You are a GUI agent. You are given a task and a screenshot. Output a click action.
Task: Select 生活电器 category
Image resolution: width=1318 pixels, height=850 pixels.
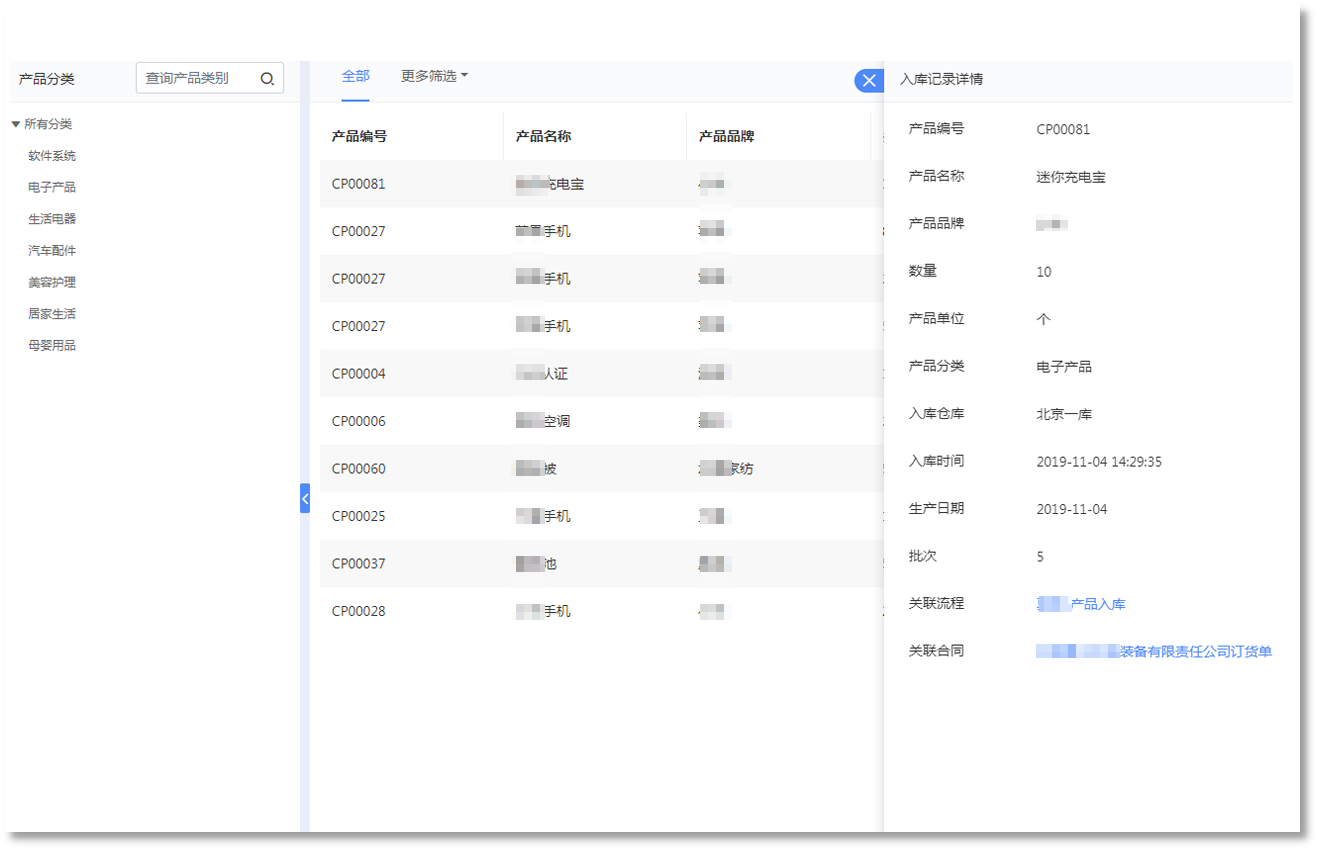click(52, 219)
